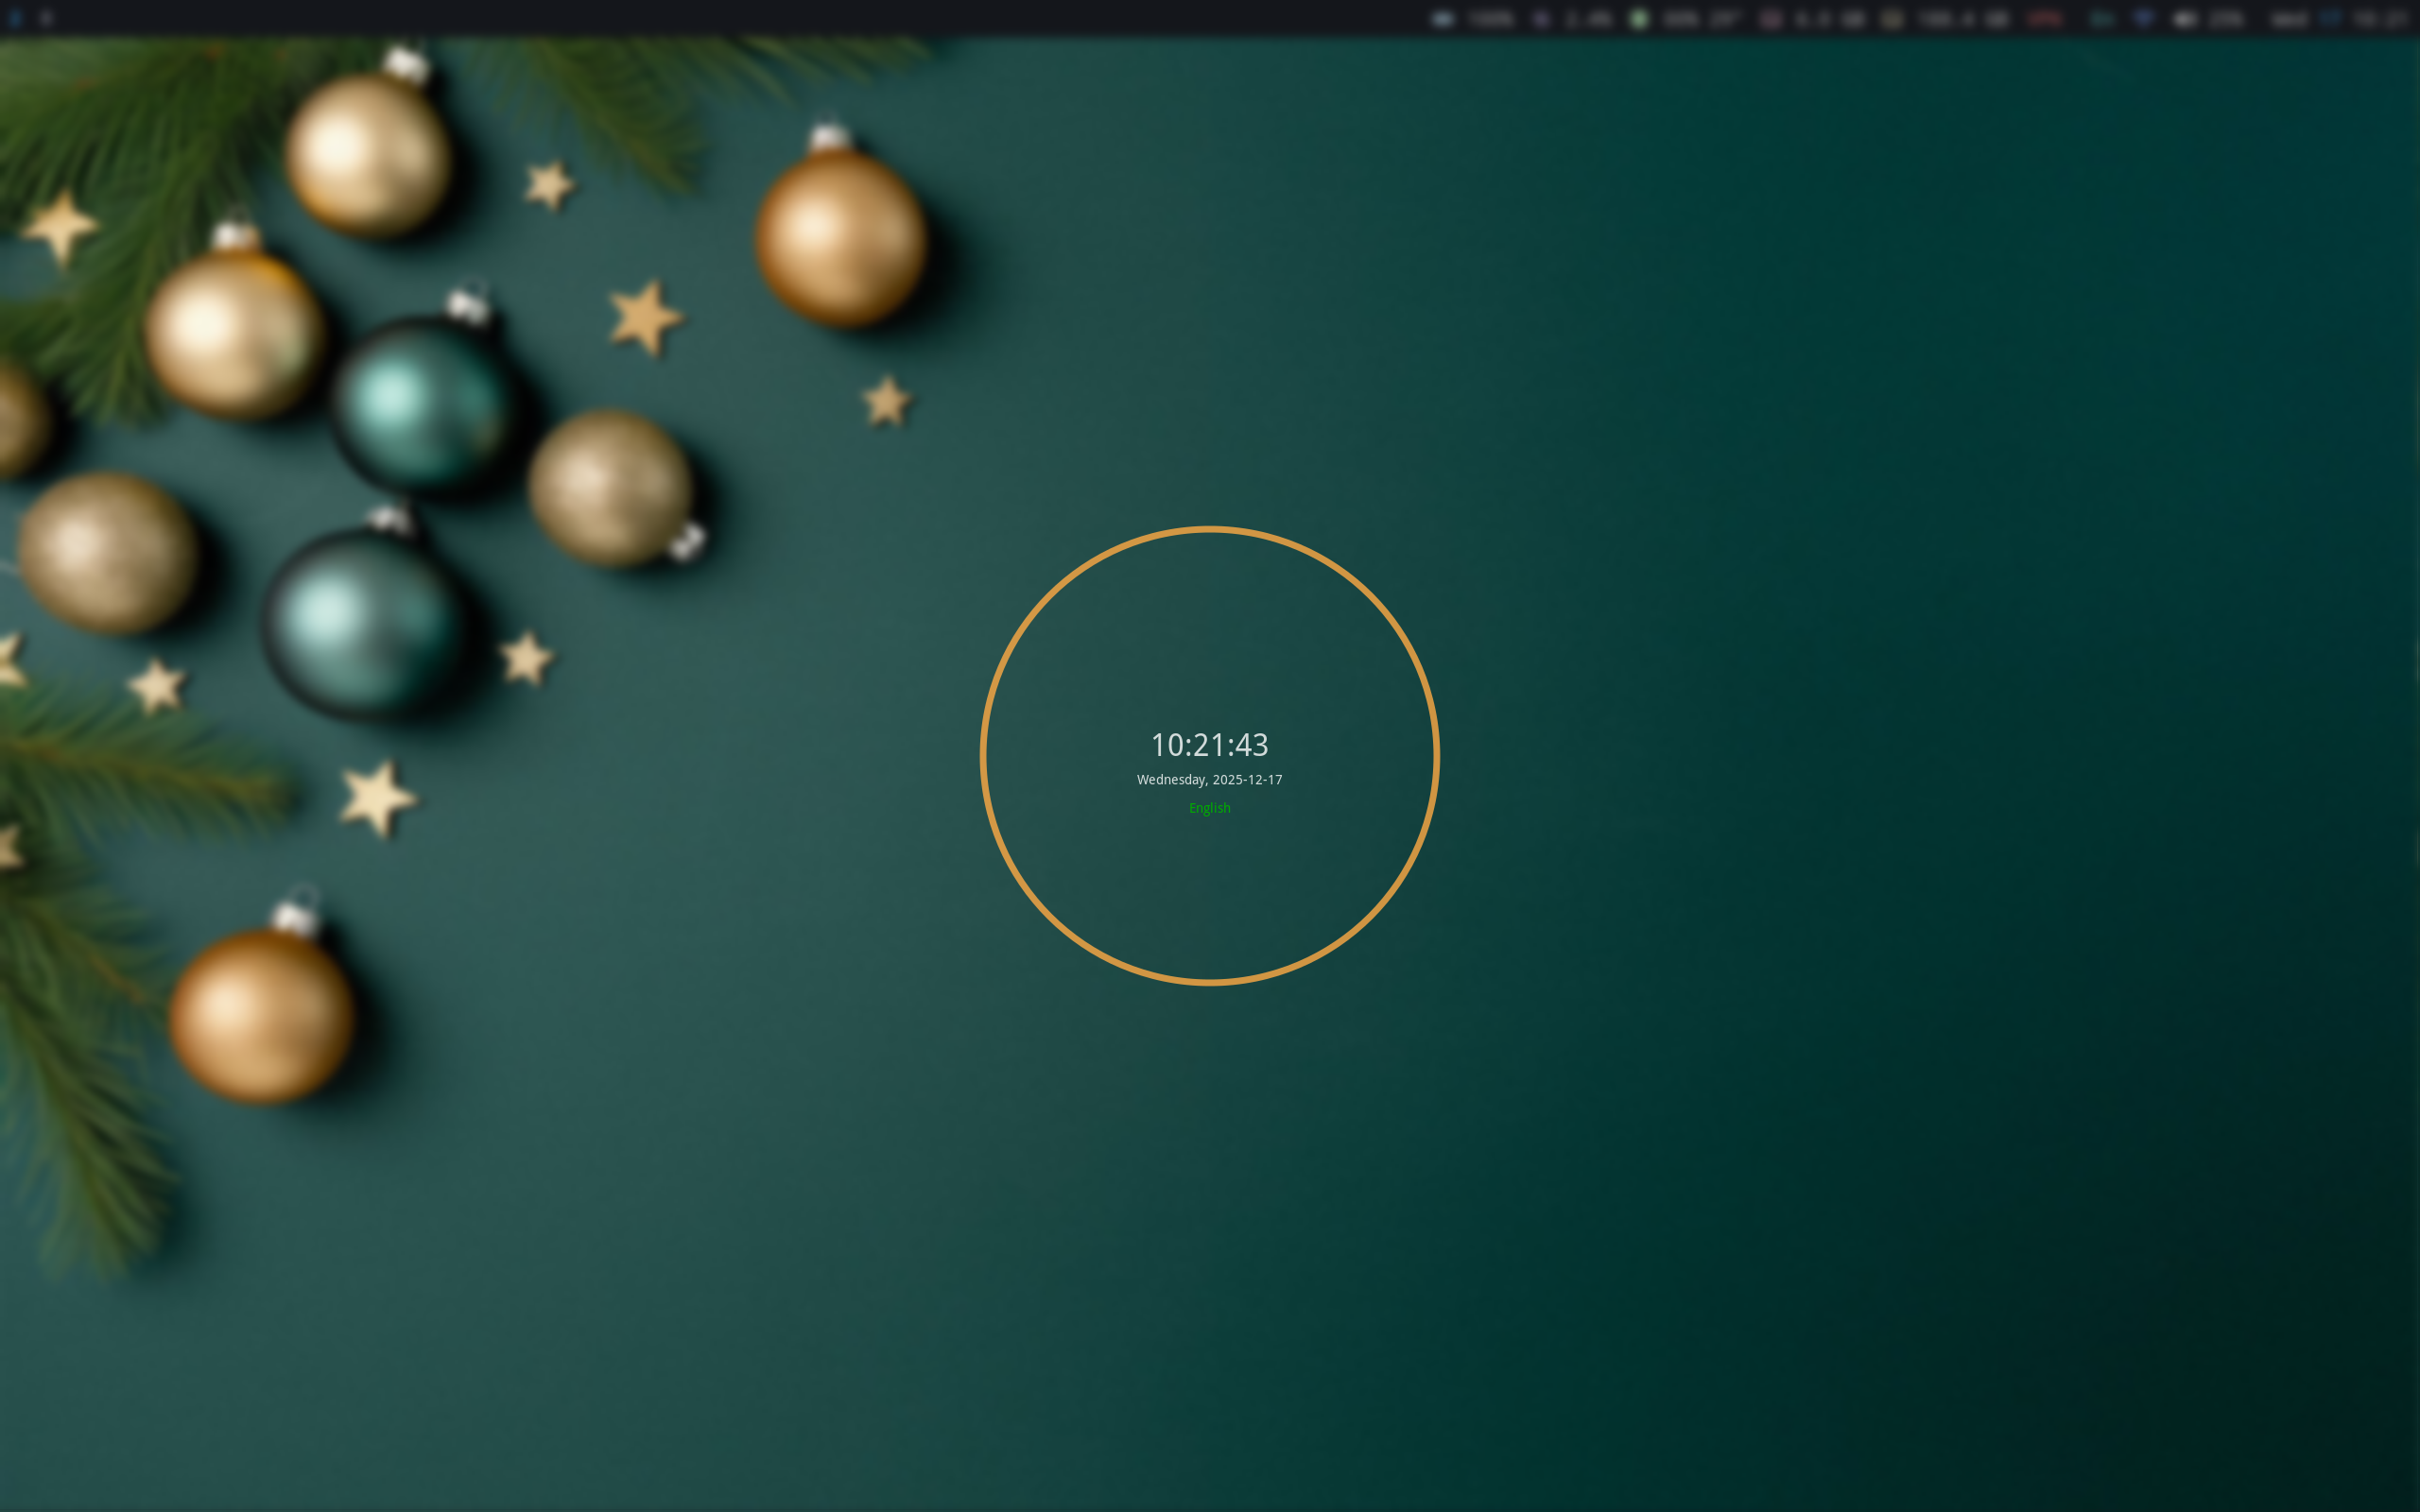Click the pale blue icon before 100% reading

pyautogui.click(x=1442, y=19)
